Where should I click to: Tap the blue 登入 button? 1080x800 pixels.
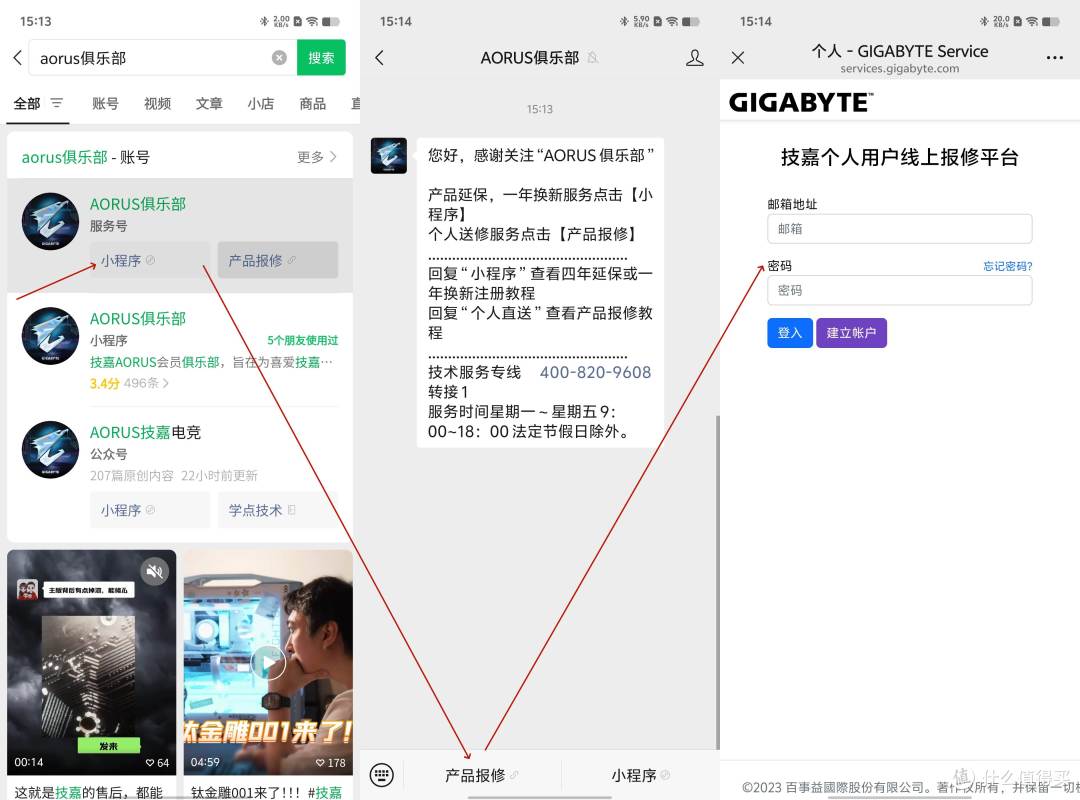(790, 333)
